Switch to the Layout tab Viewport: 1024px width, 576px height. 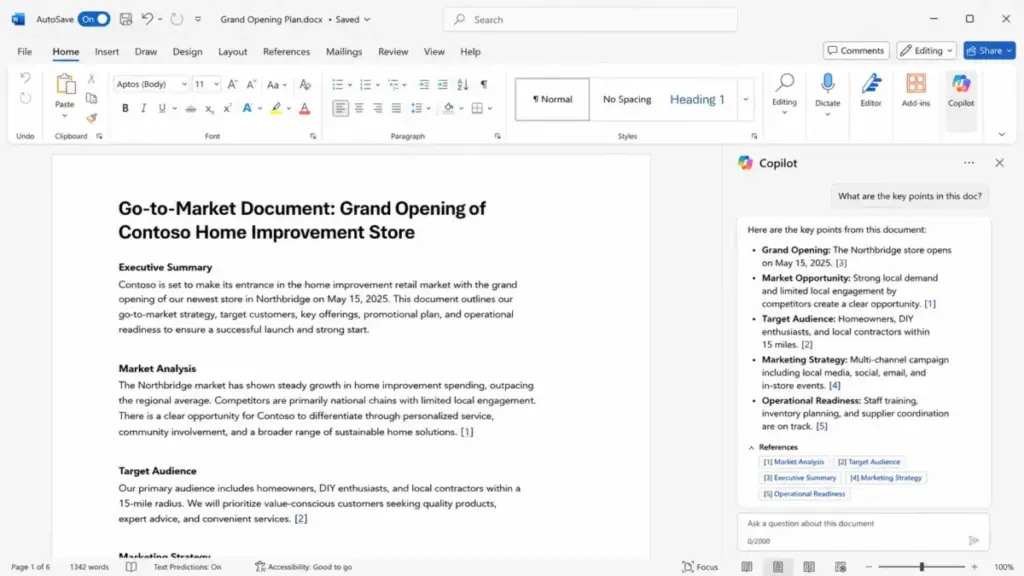click(232, 52)
